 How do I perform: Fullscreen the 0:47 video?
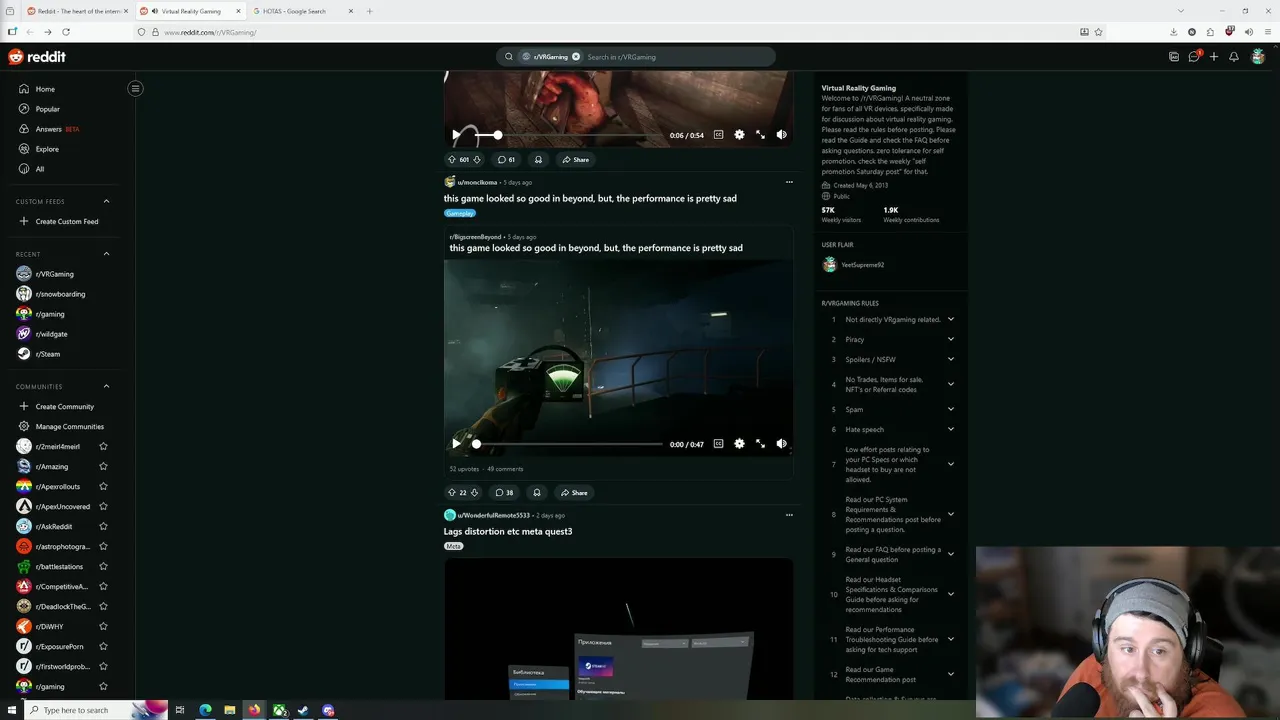coord(760,443)
